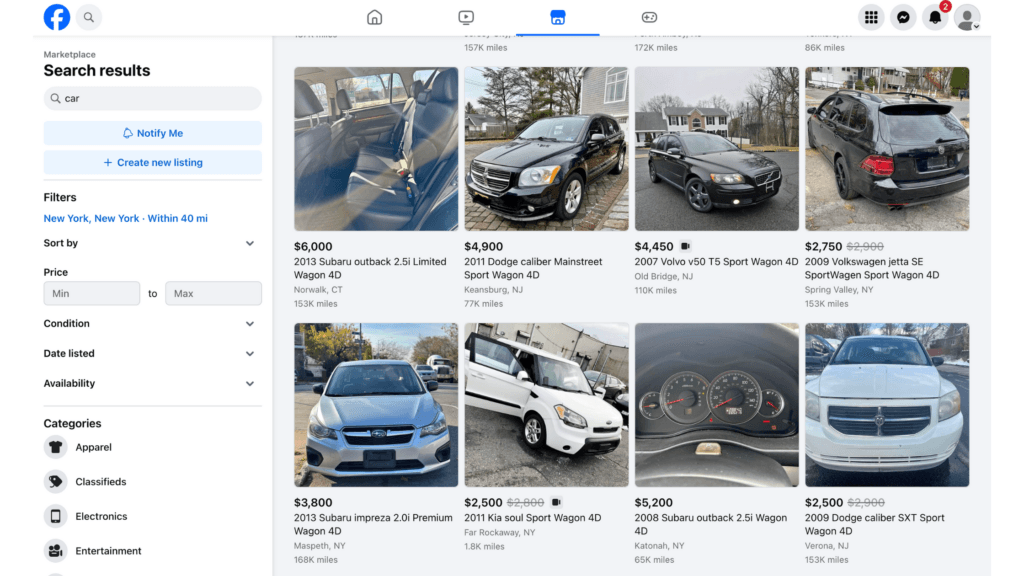View notifications bell icon

pyautogui.click(x=935, y=18)
